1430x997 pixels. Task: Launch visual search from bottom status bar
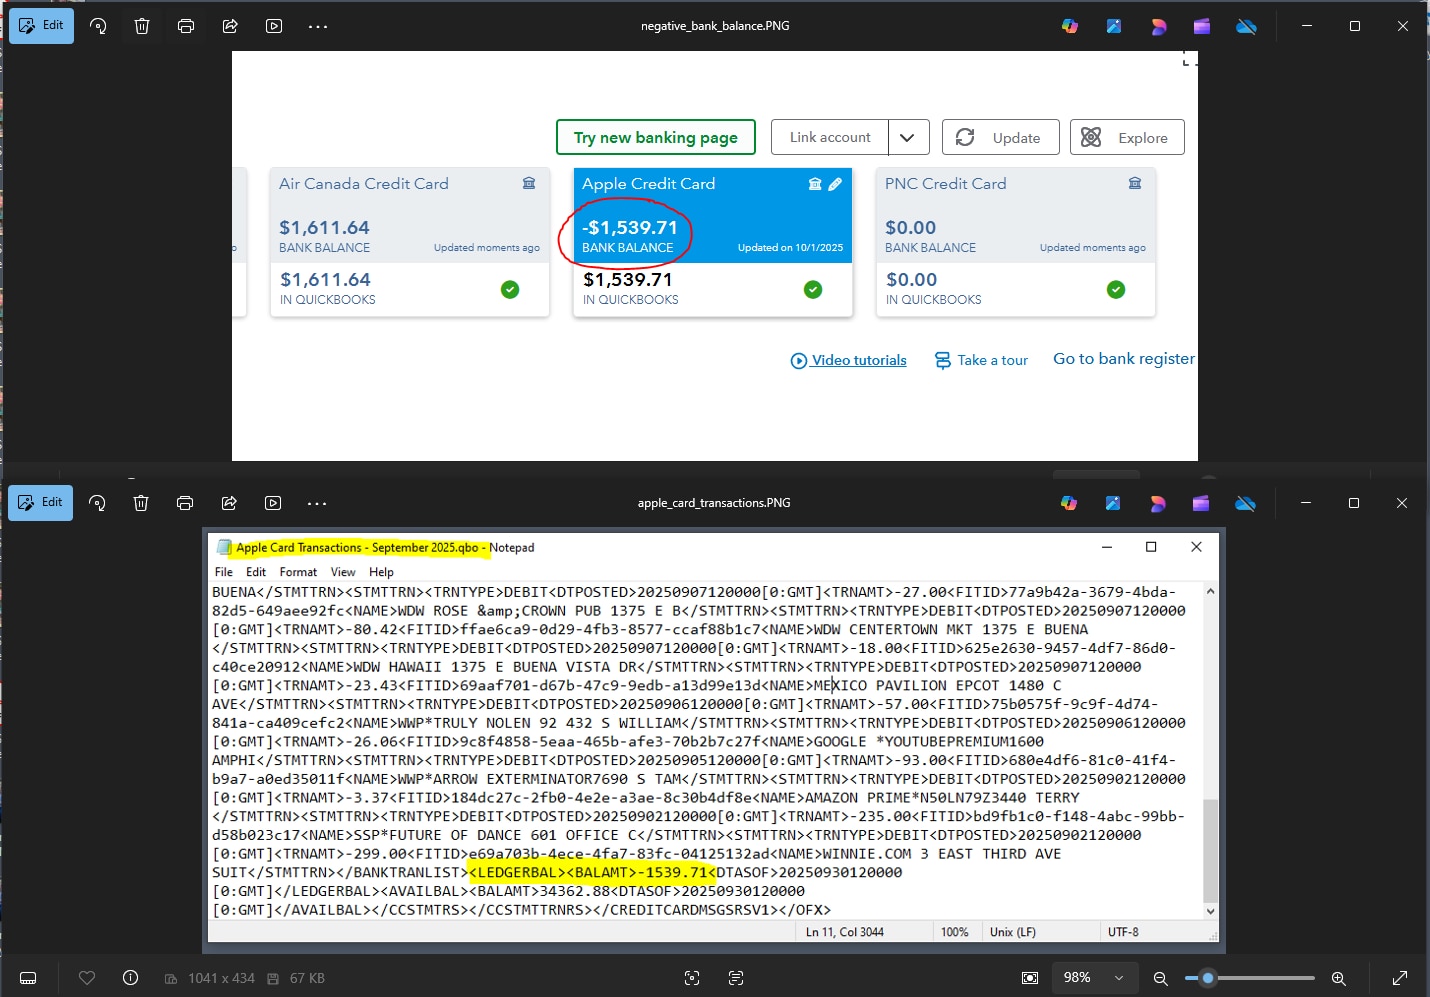(x=692, y=978)
